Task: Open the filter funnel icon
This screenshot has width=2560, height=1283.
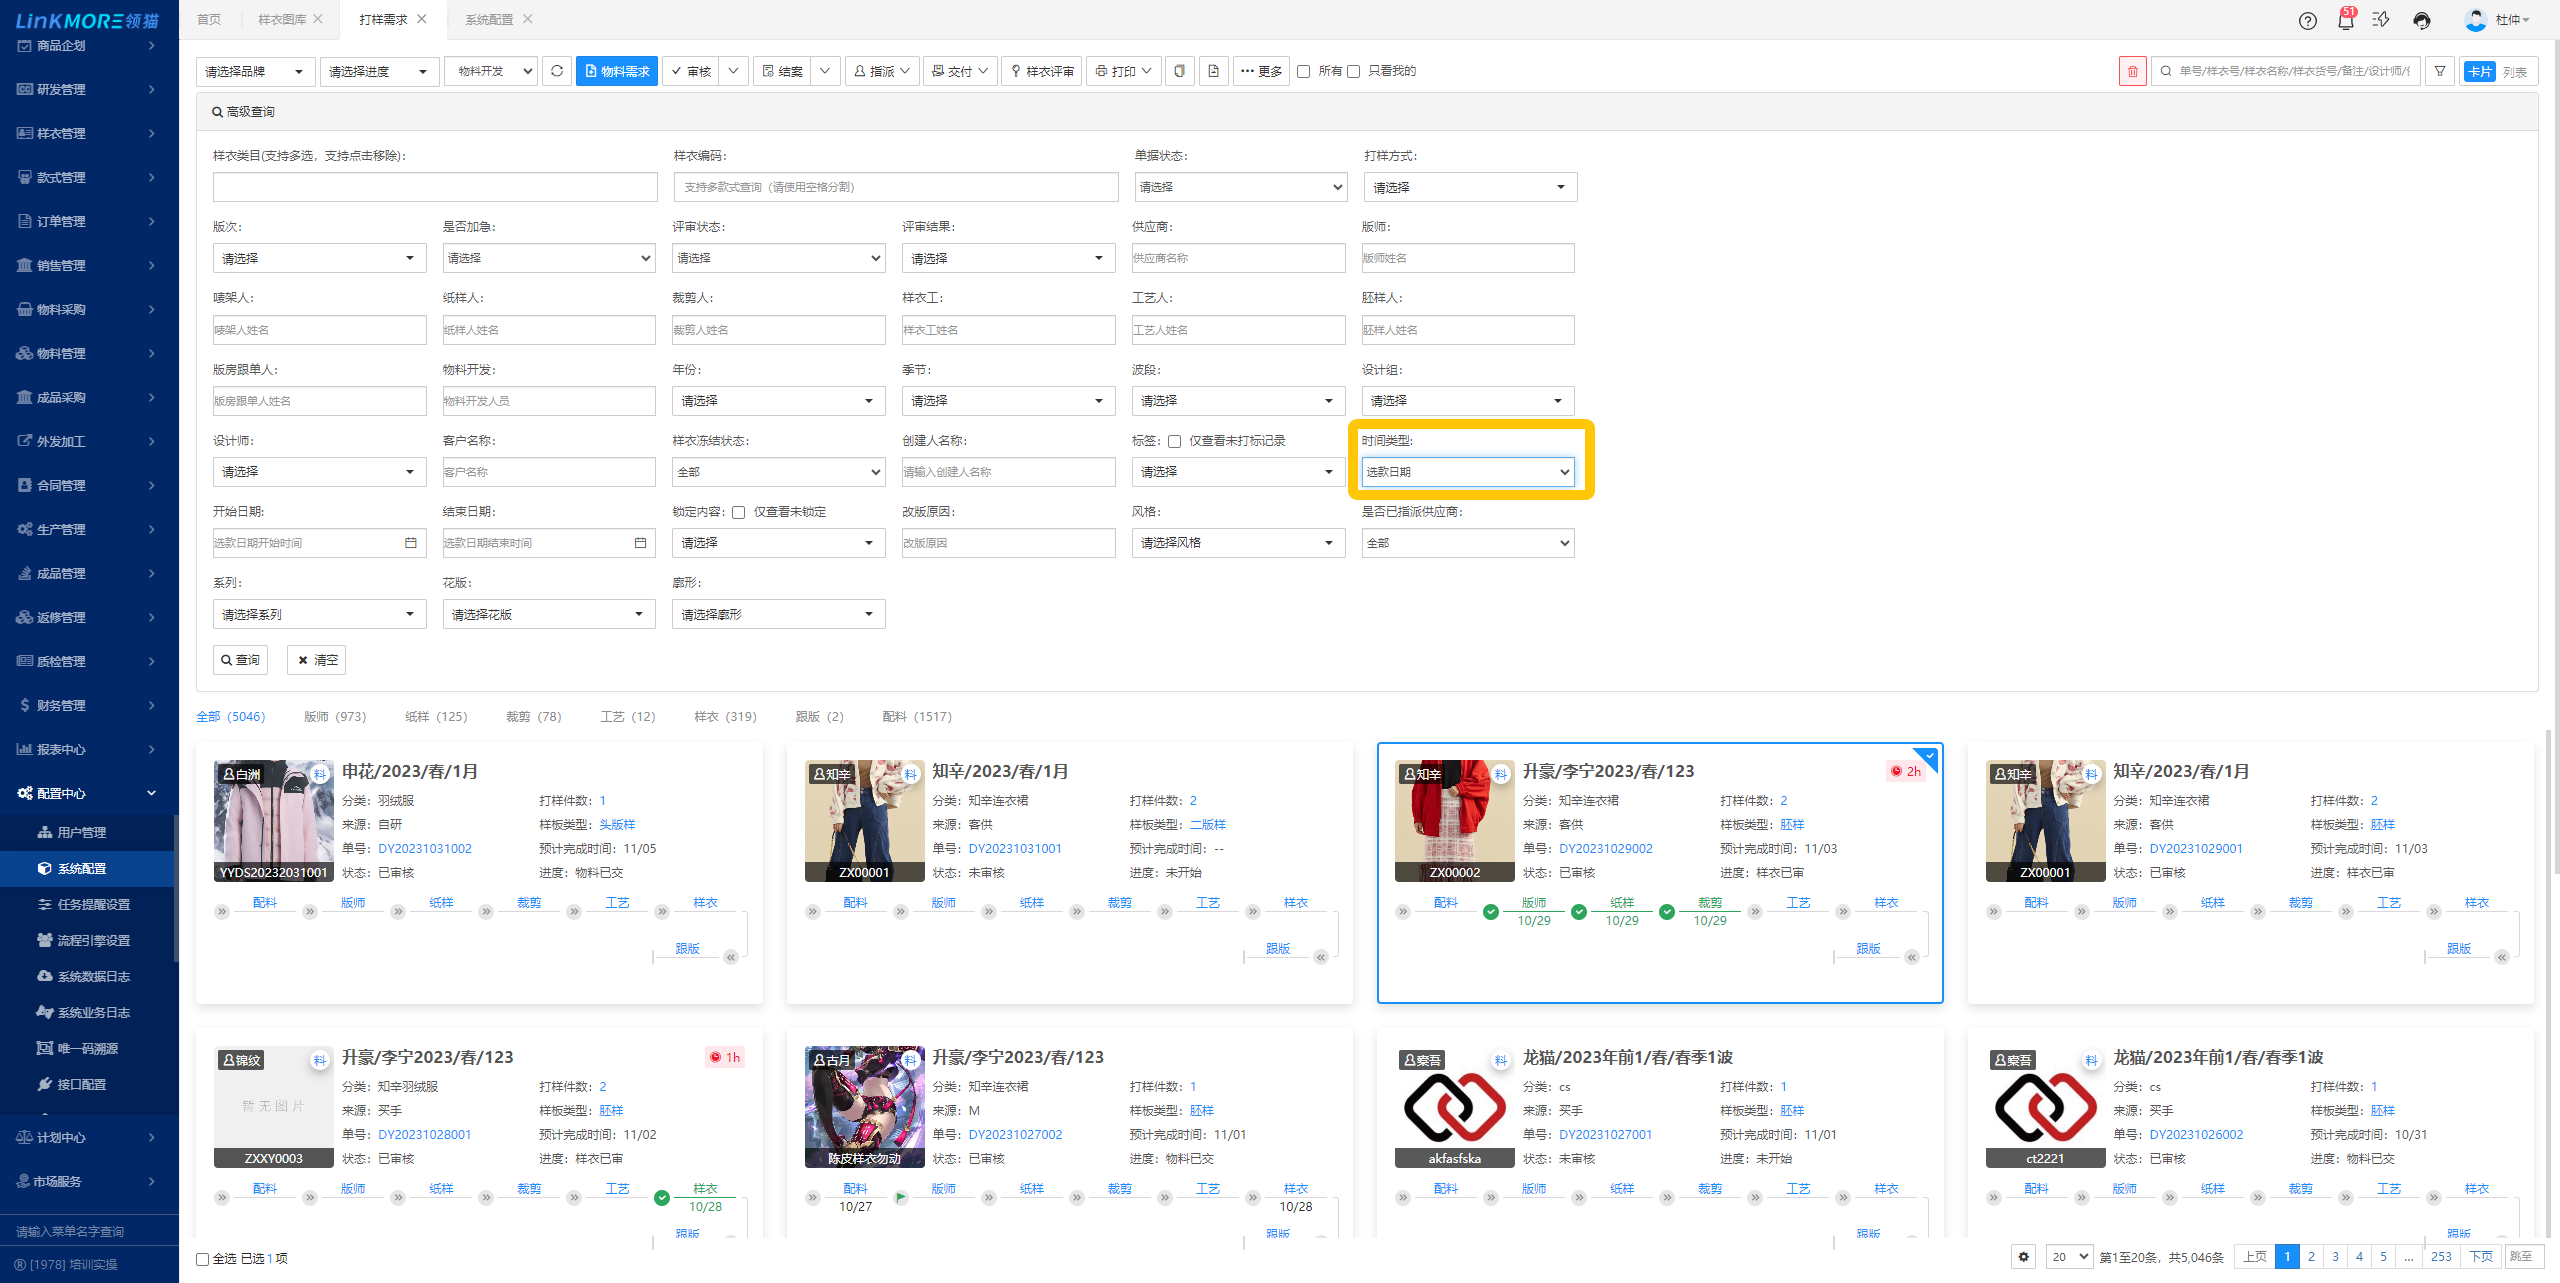Action: pos(2440,71)
